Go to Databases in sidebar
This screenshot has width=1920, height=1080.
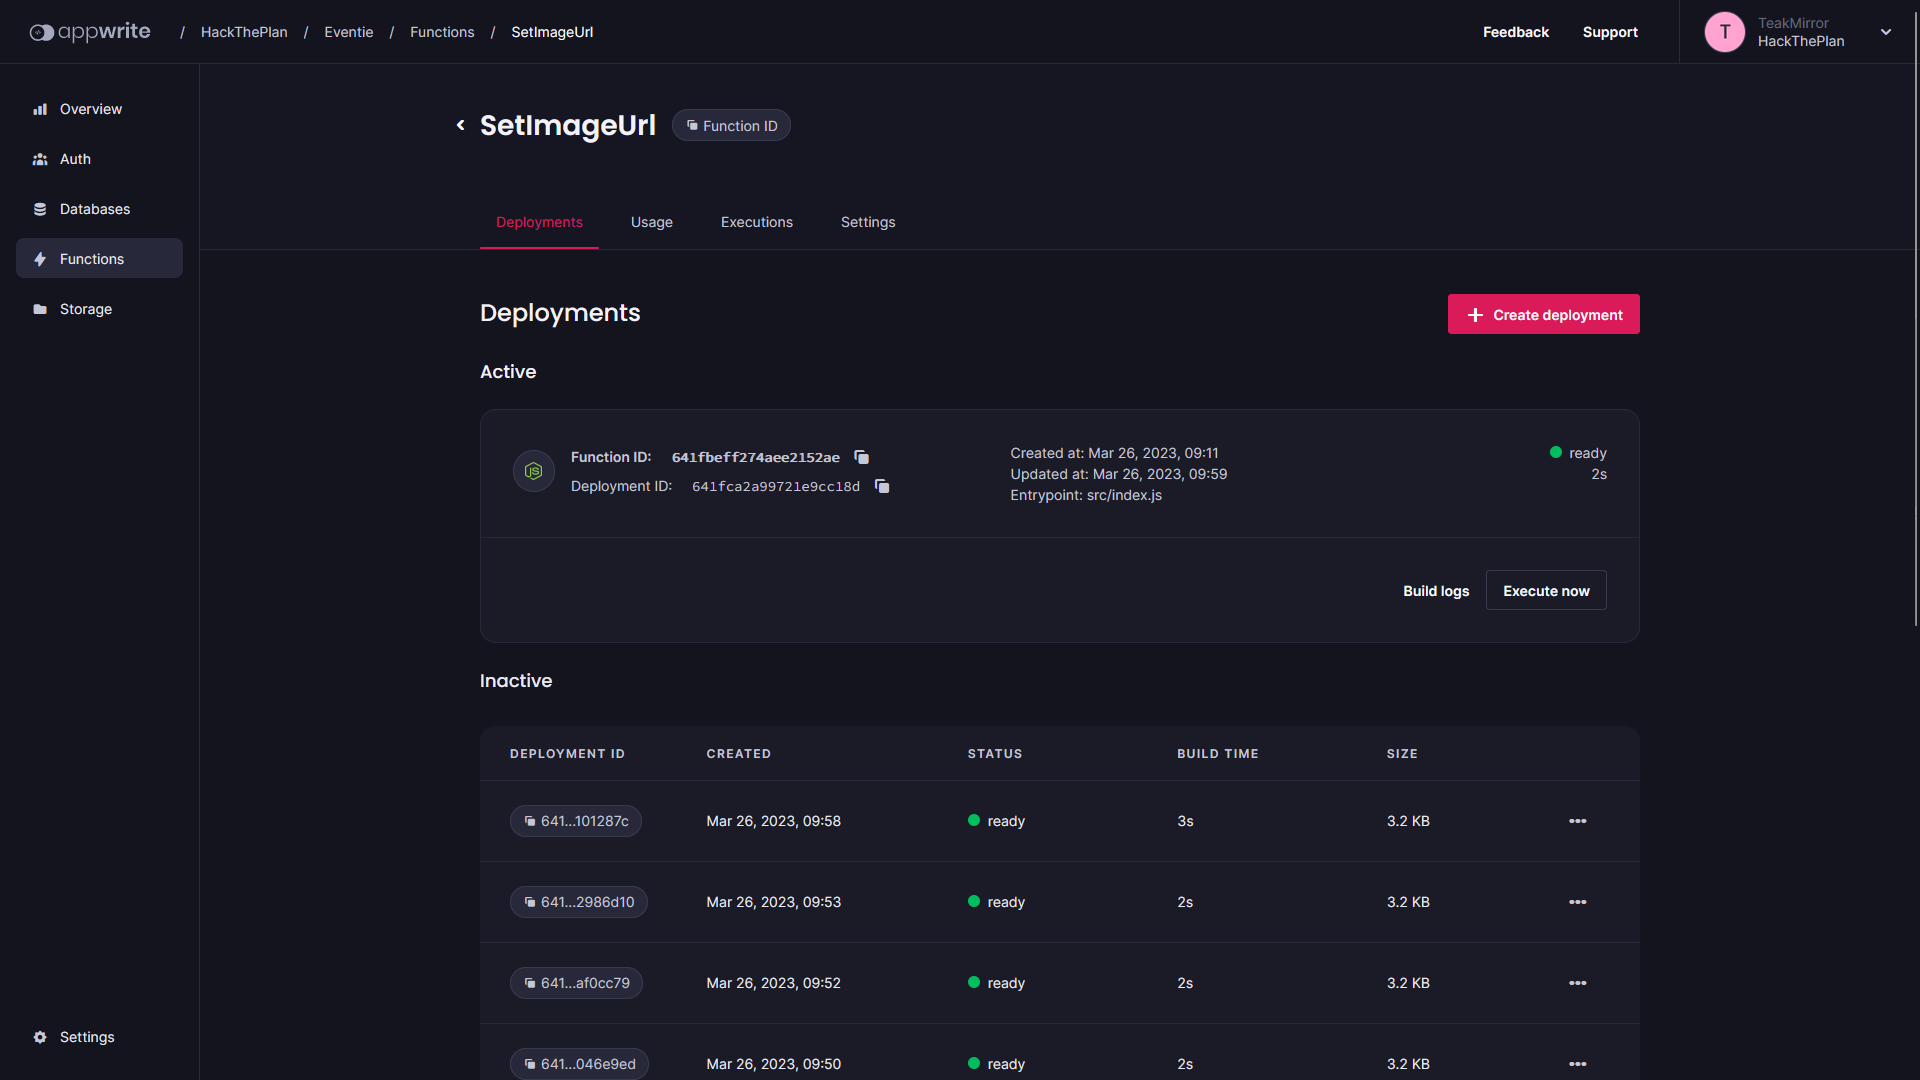94,209
